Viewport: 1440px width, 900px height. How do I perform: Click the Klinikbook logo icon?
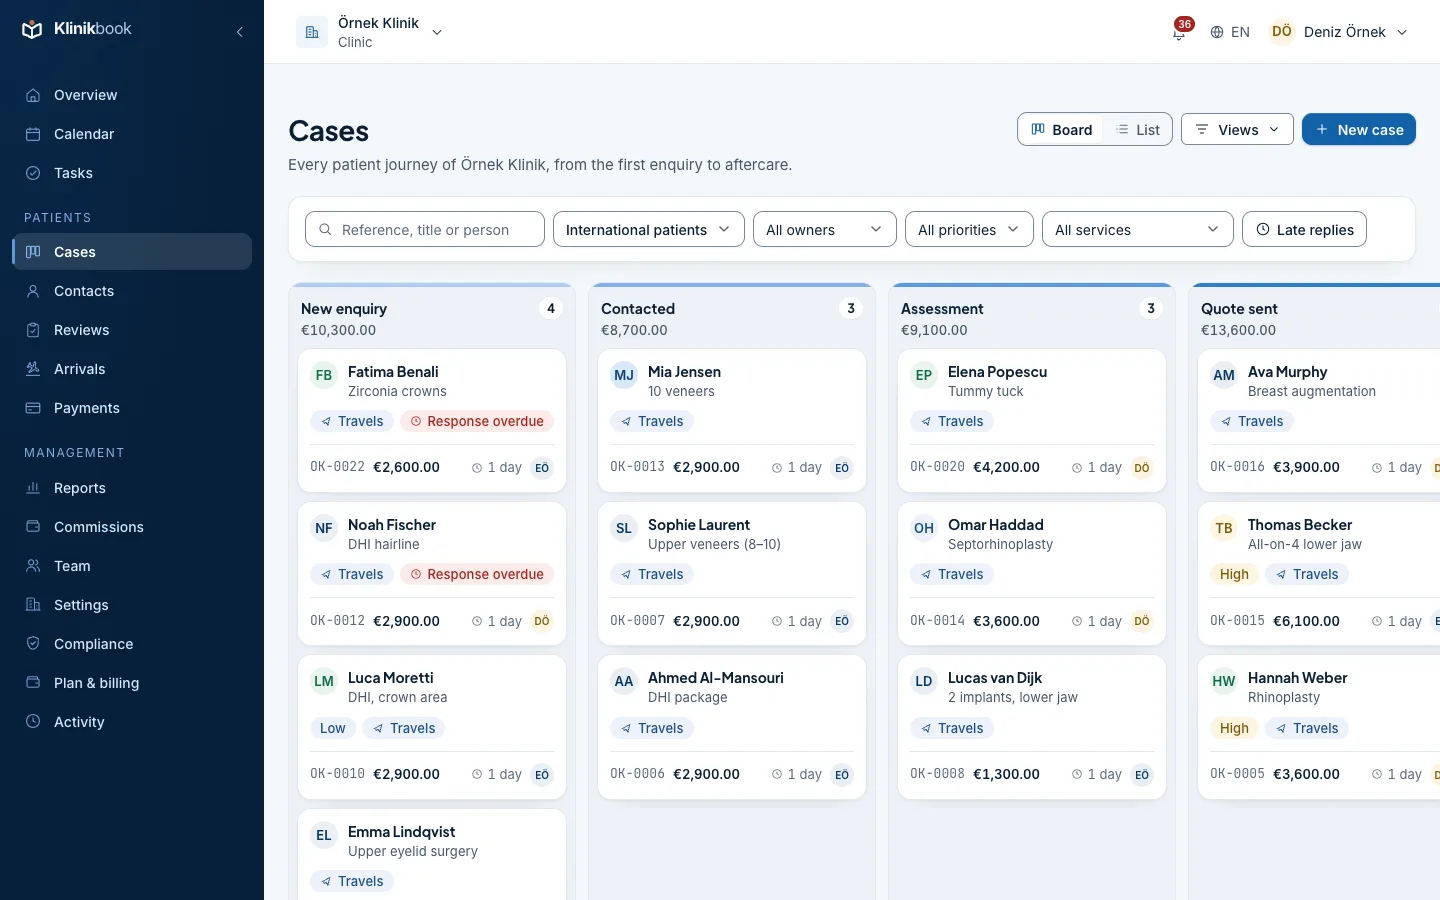coord(32,29)
